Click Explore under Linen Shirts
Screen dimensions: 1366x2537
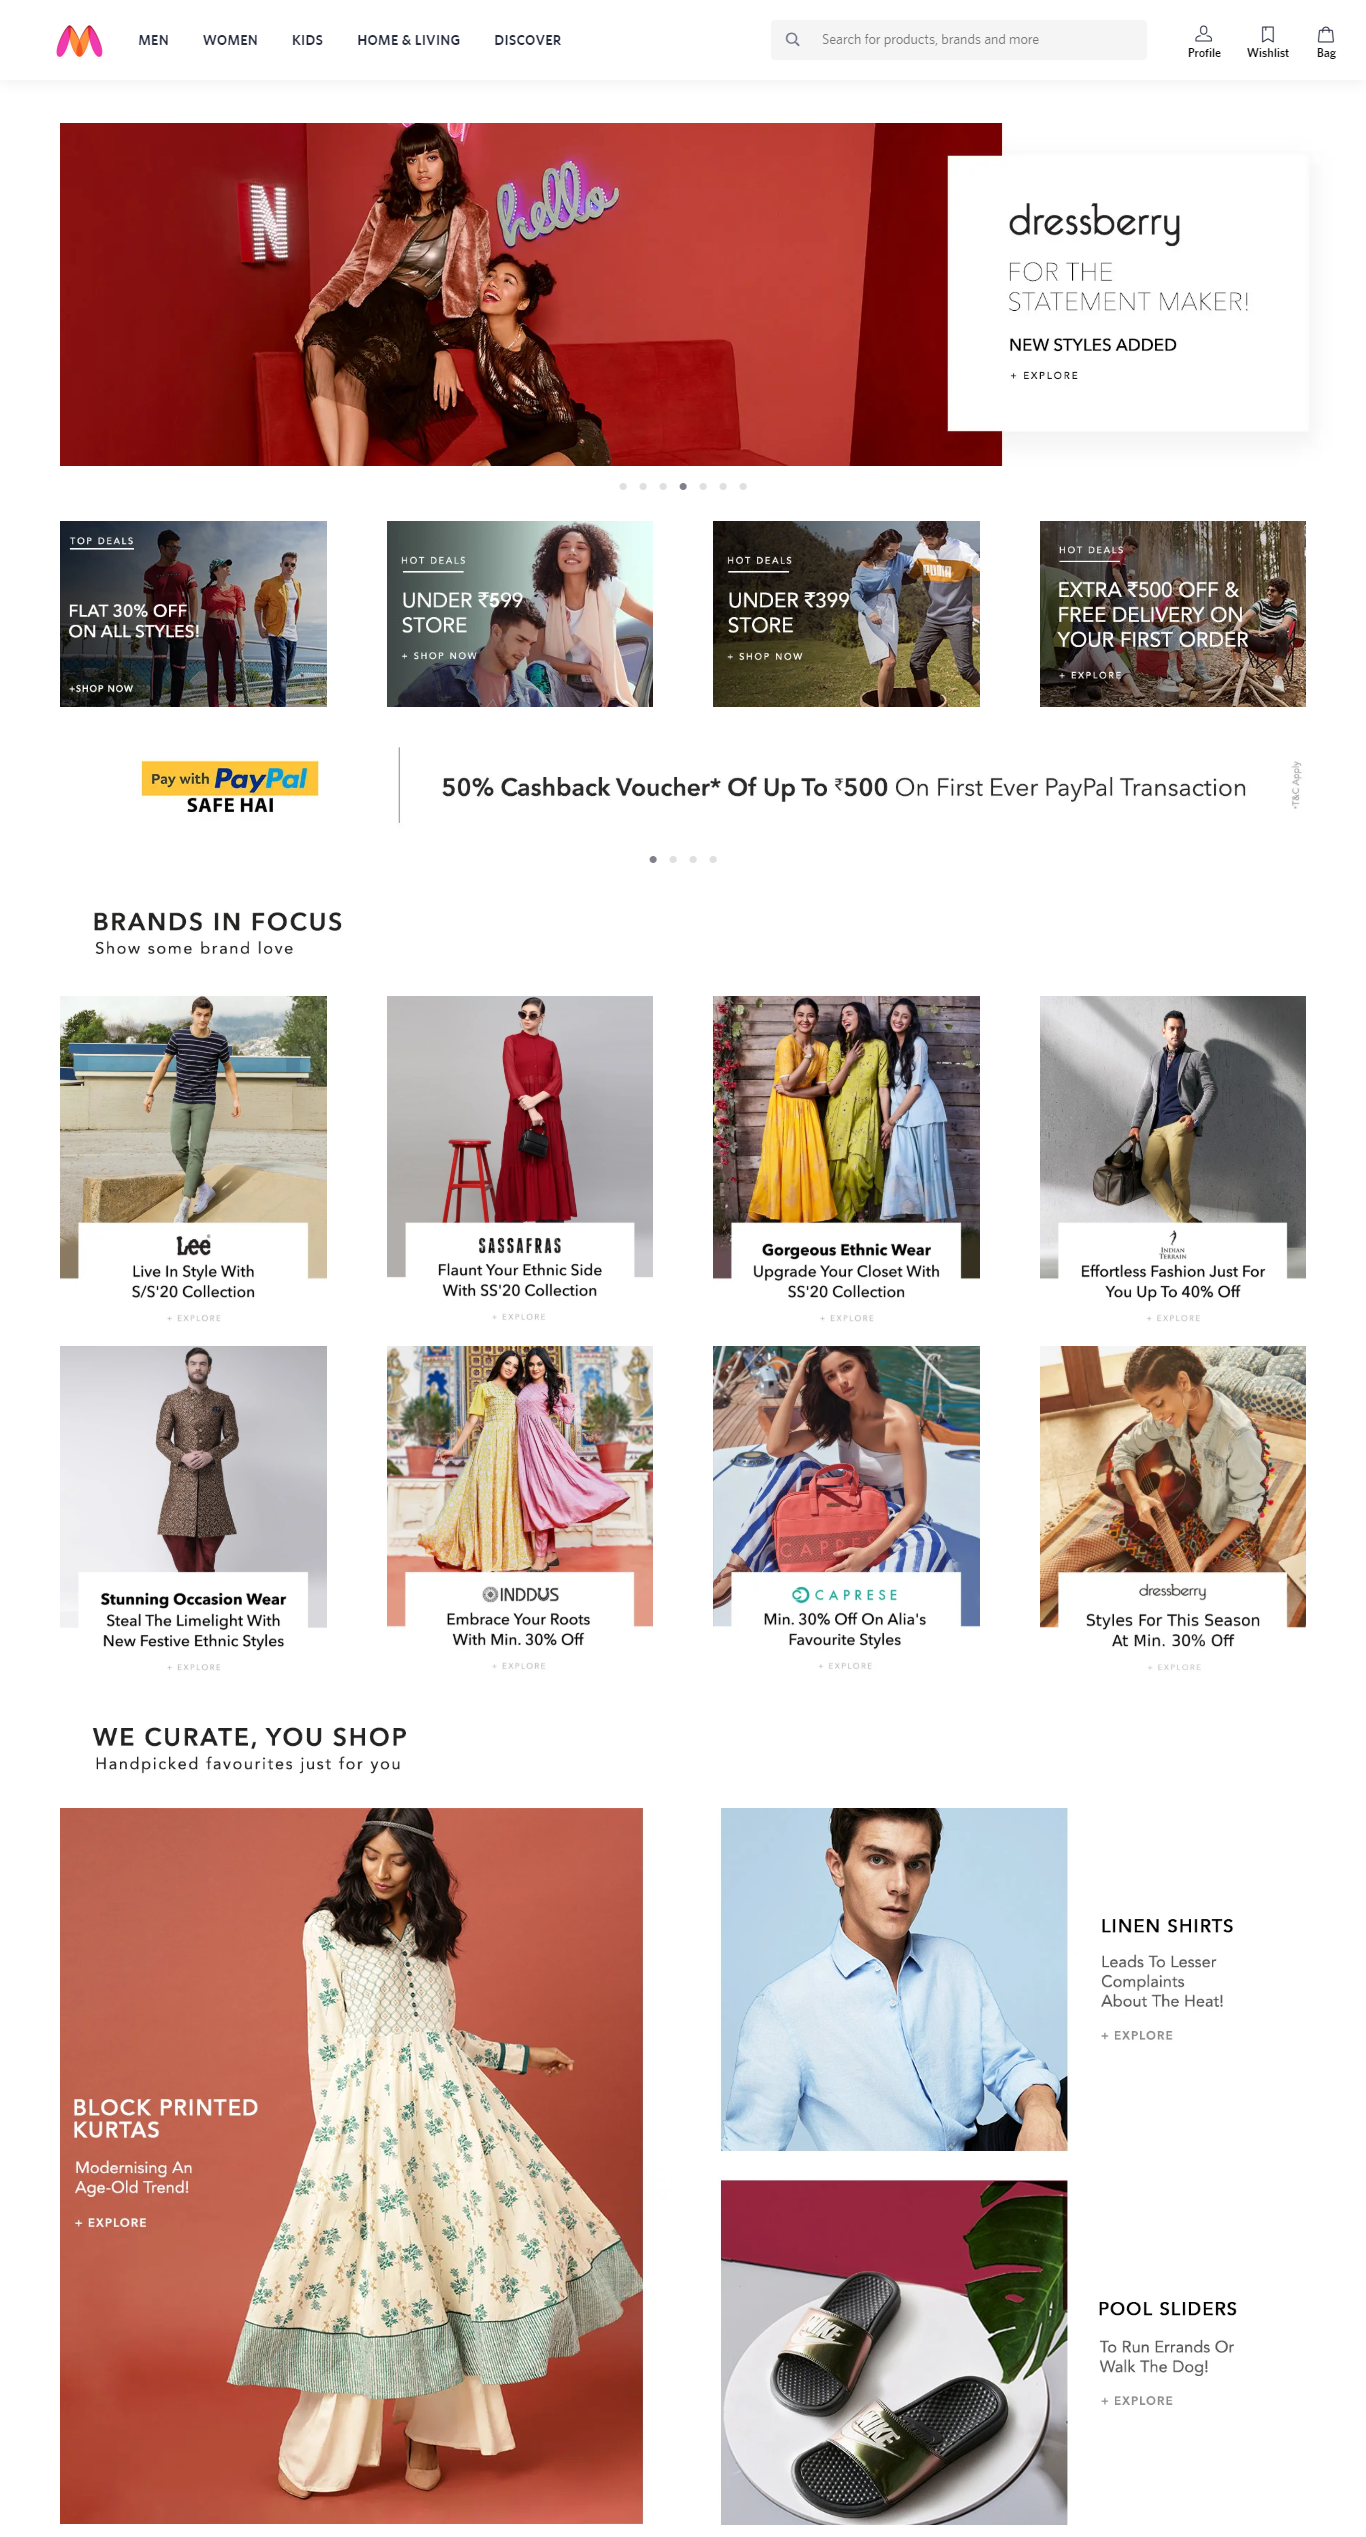tap(1137, 2035)
